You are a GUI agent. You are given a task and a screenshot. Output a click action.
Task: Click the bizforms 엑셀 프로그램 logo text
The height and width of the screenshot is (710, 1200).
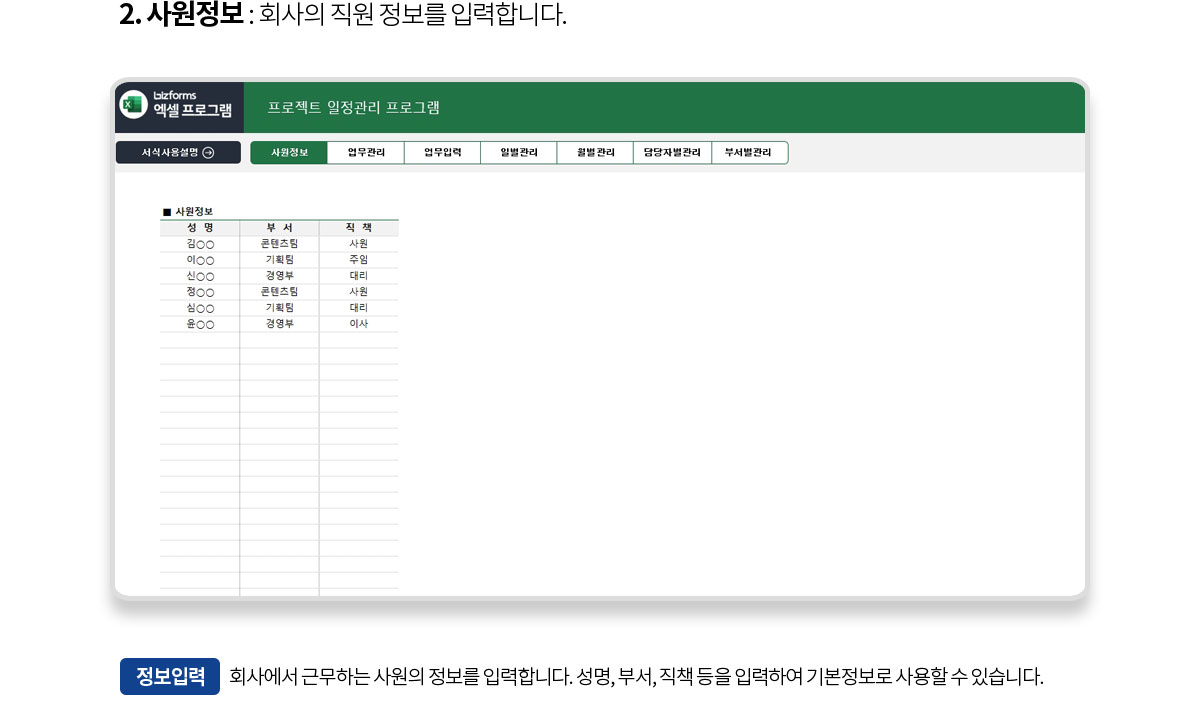[192, 105]
